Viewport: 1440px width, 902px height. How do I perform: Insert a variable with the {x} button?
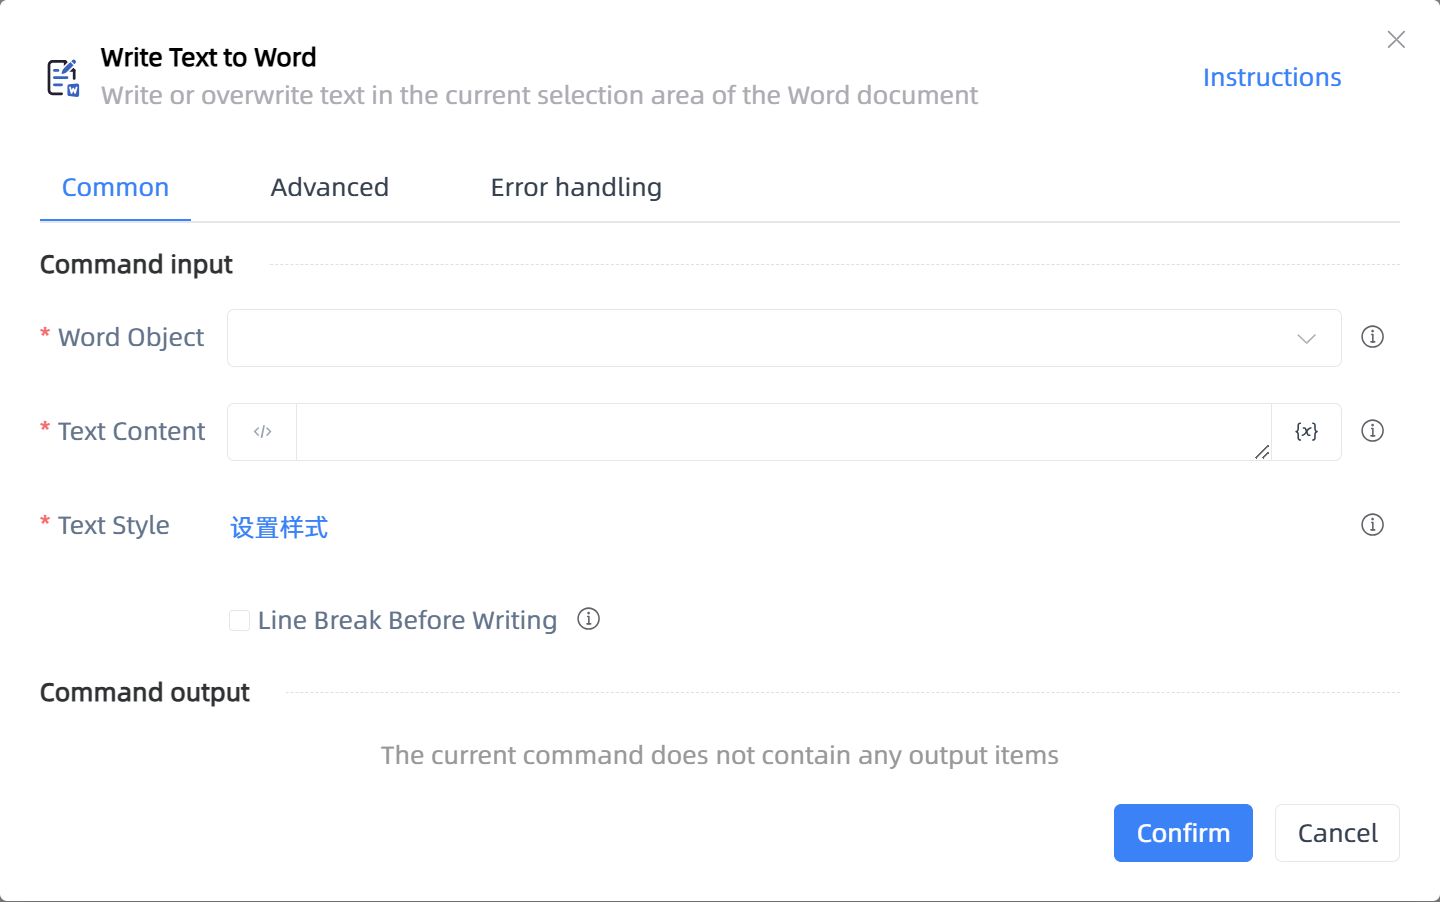coord(1306,431)
